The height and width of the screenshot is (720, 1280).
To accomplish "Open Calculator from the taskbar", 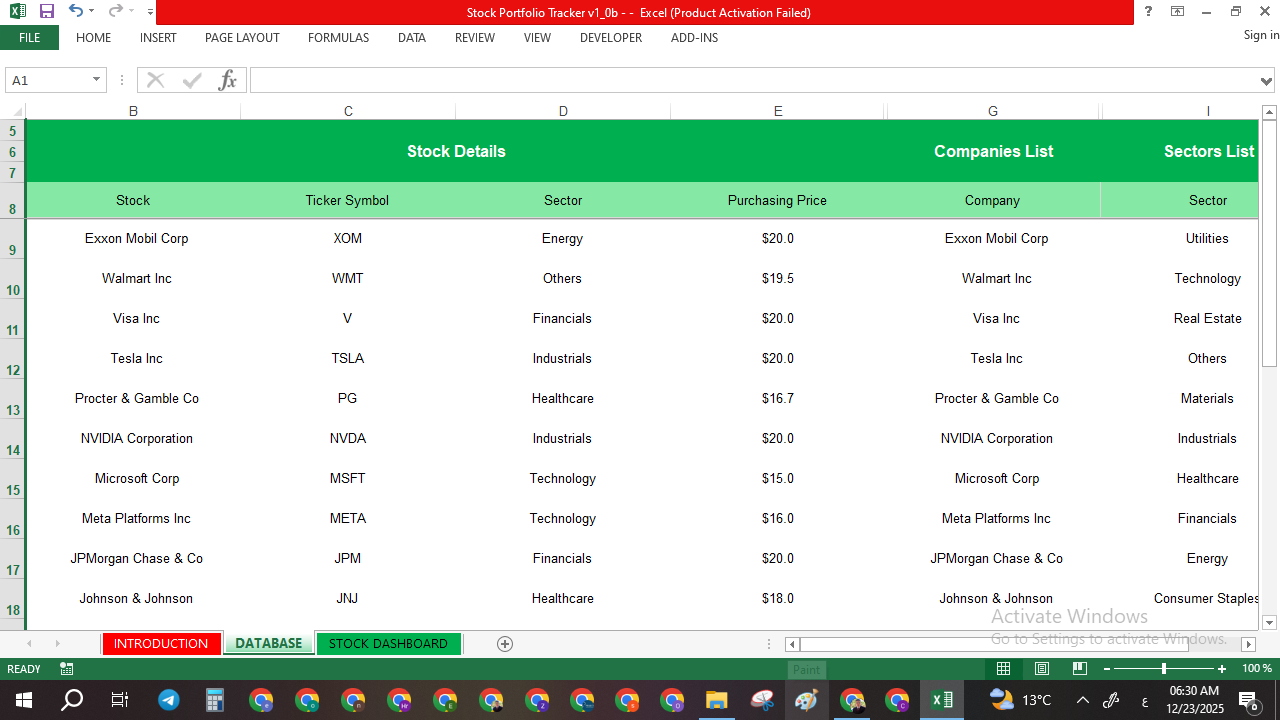I will (215, 700).
